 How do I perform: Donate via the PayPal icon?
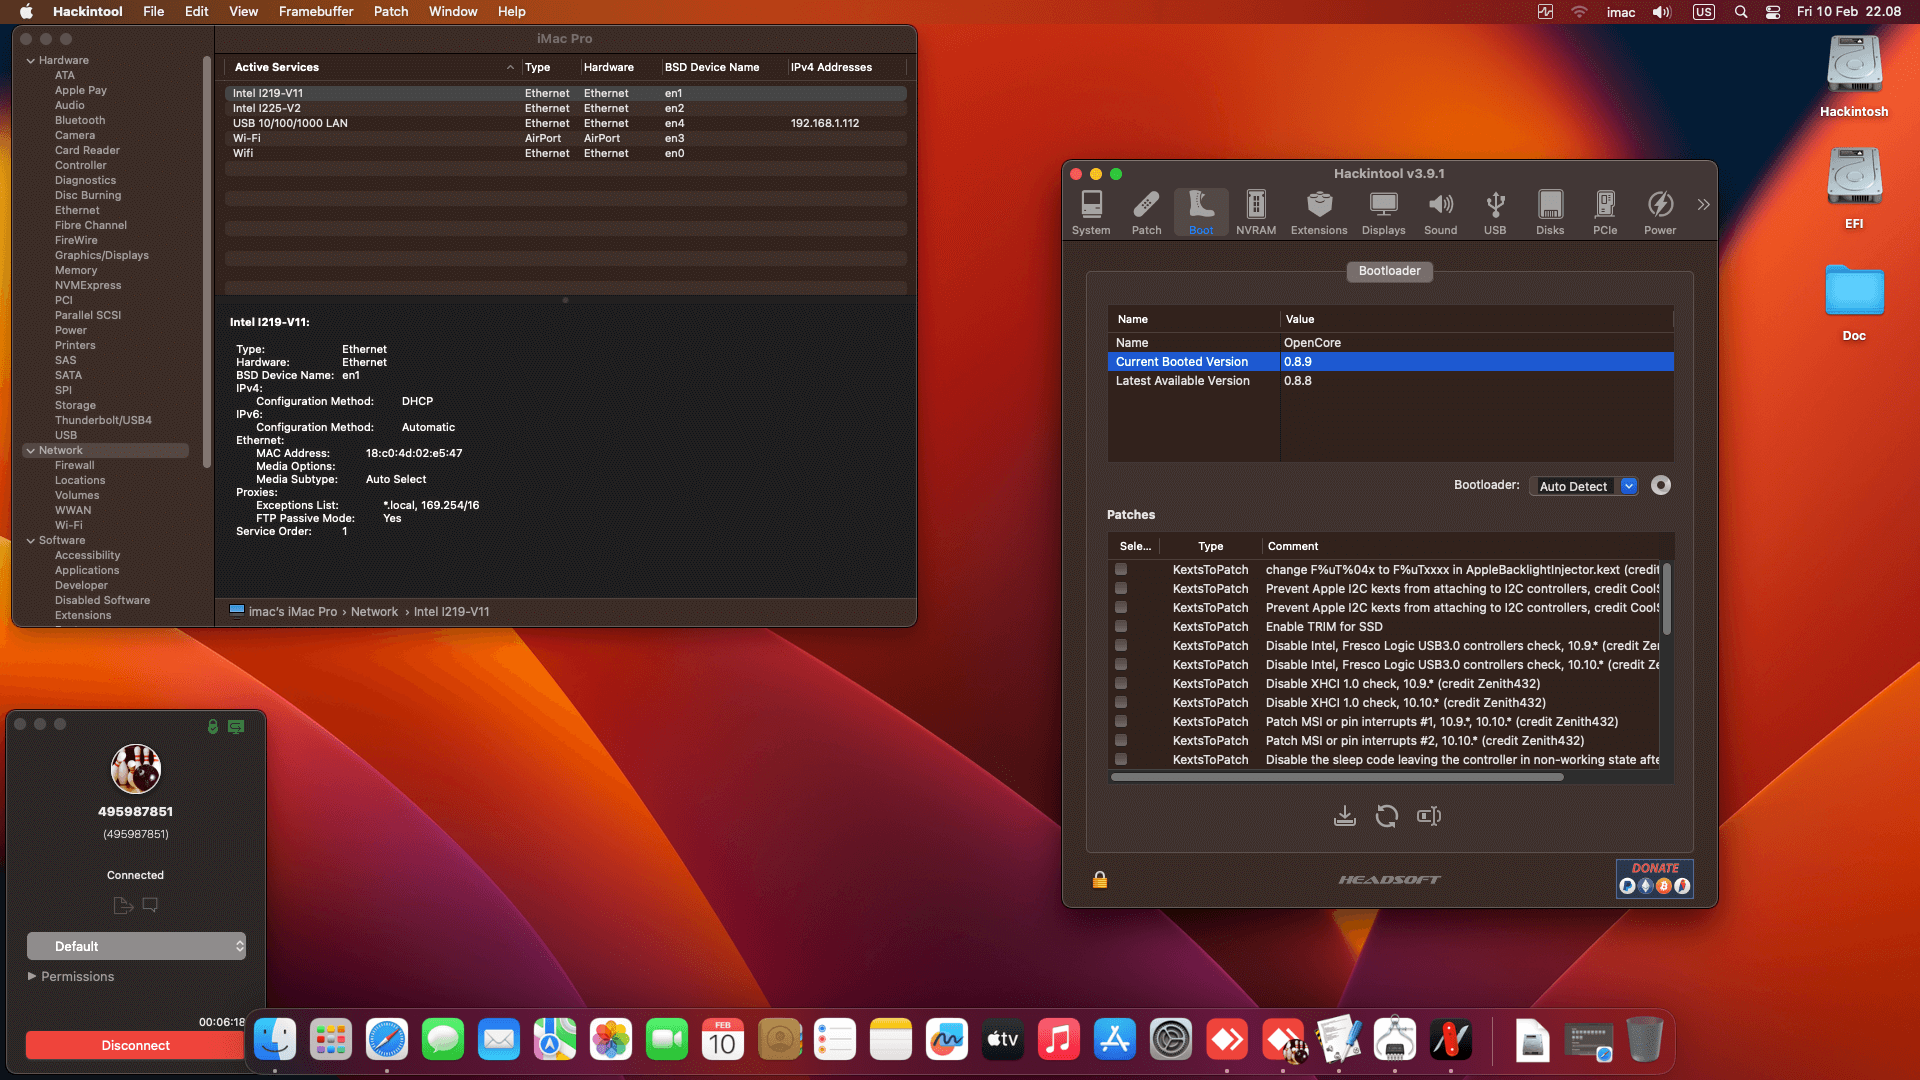pyautogui.click(x=1627, y=885)
